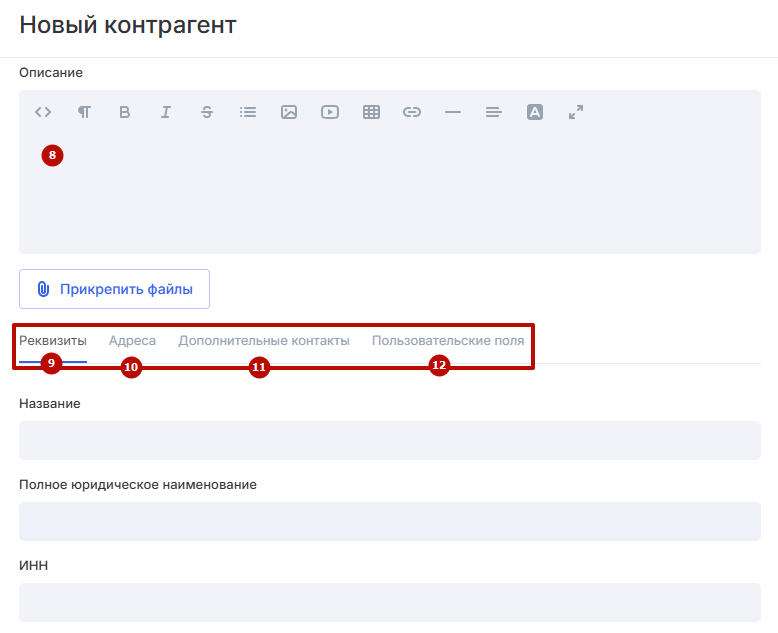778x633 pixels.
Task: Insert a bulleted list
Action: [x=248, y=112]
